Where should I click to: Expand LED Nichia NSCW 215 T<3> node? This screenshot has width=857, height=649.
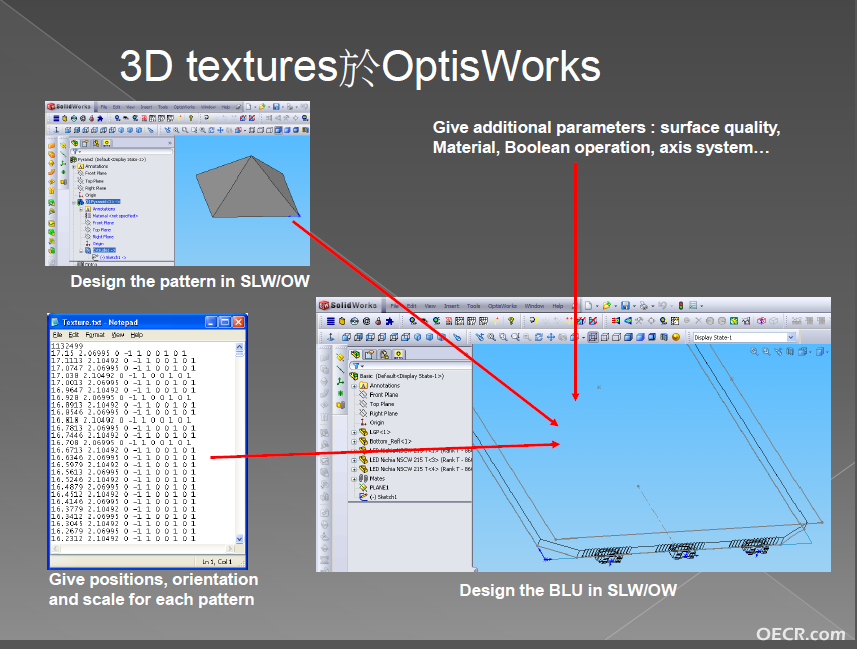[354, 460]
